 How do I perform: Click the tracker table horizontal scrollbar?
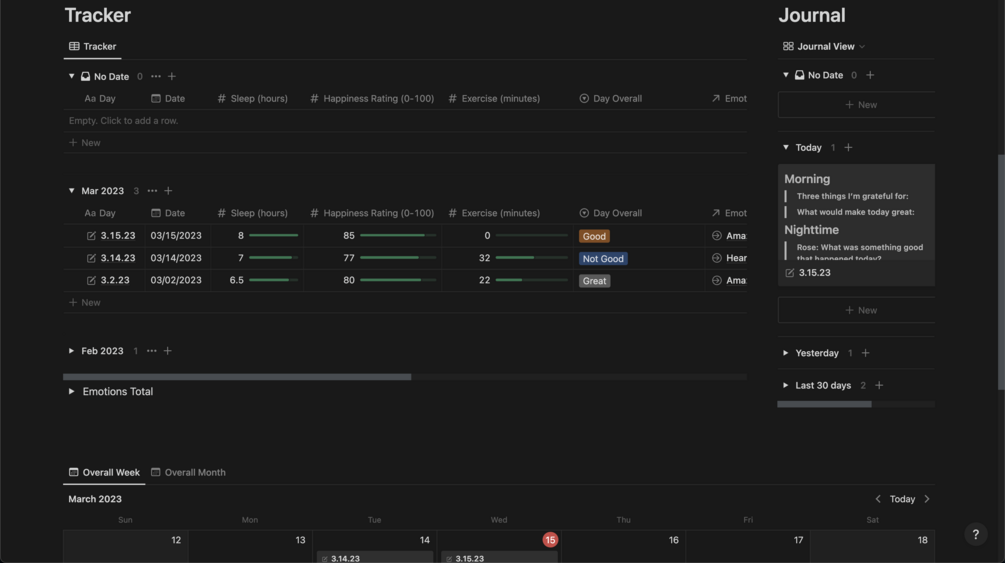tap(237, 377)
